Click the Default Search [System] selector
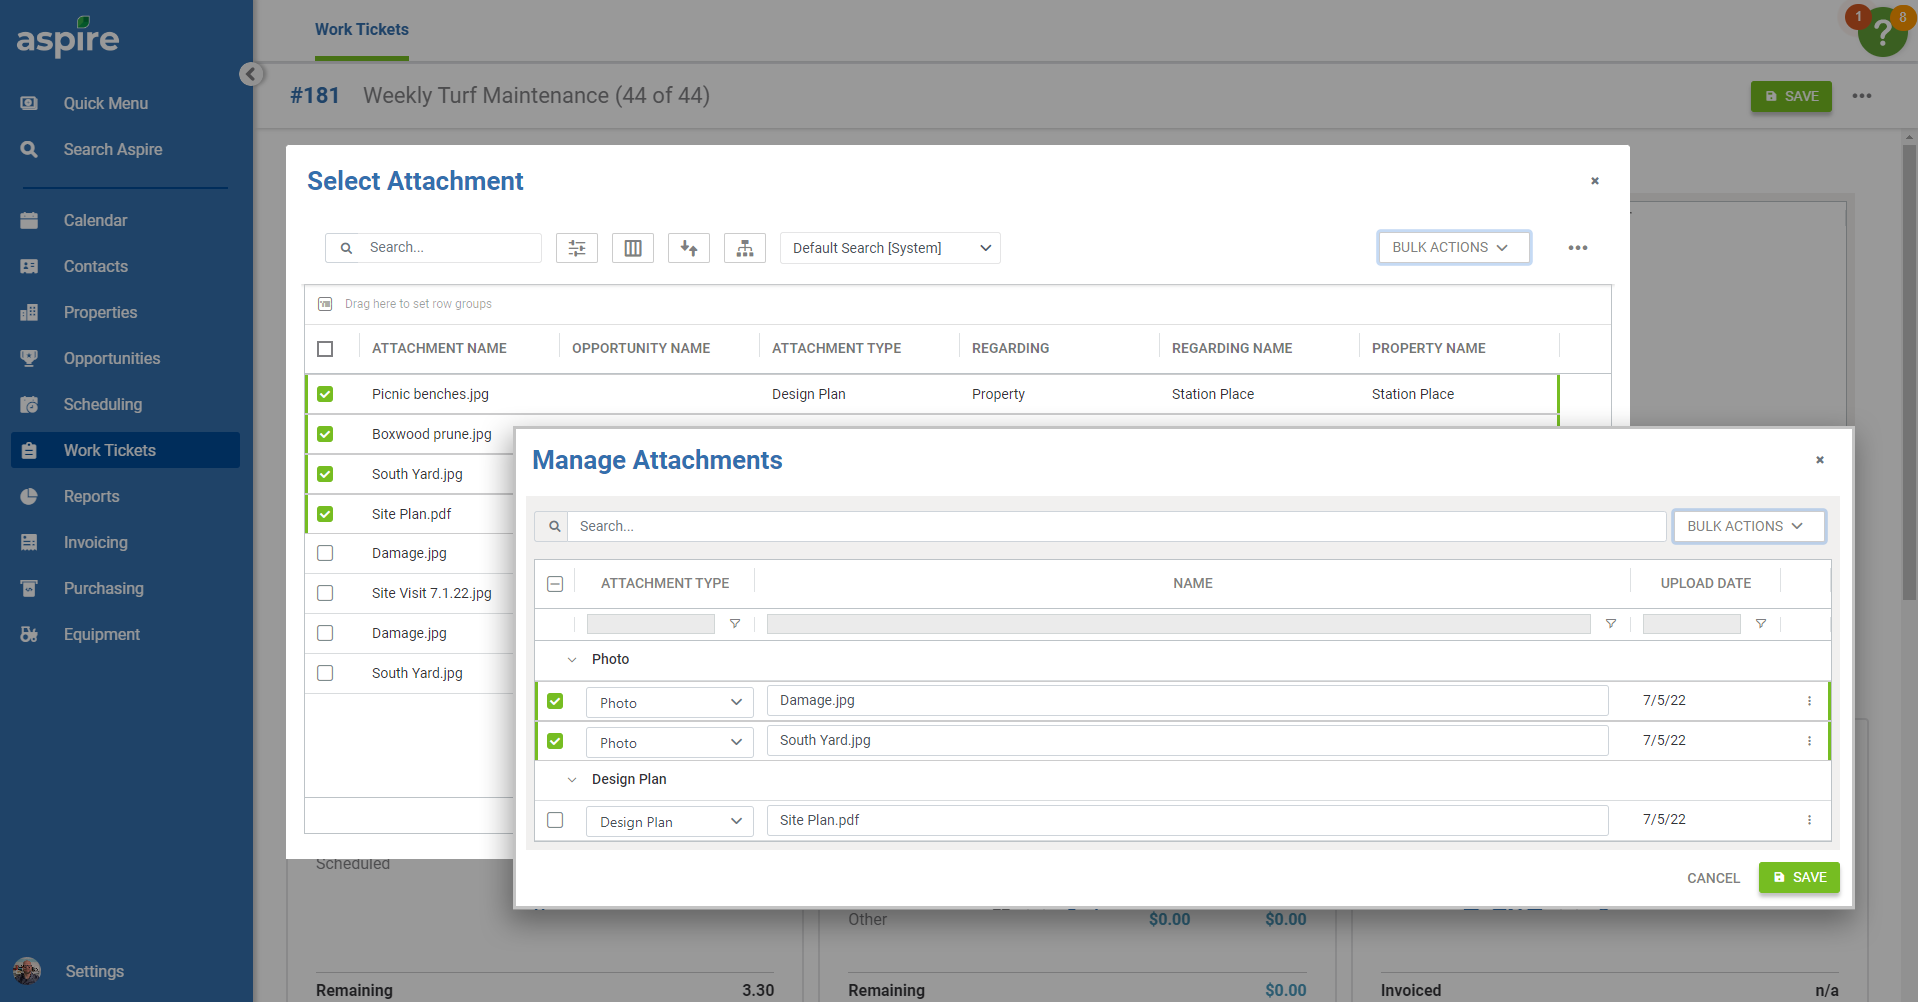 [888, 247]
